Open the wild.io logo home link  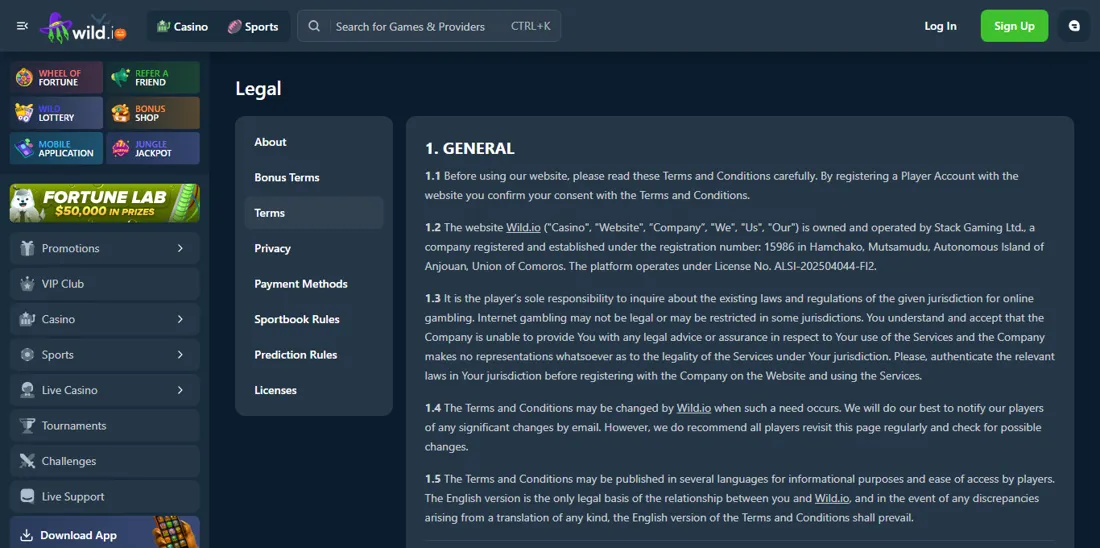(x=83, y=27)
